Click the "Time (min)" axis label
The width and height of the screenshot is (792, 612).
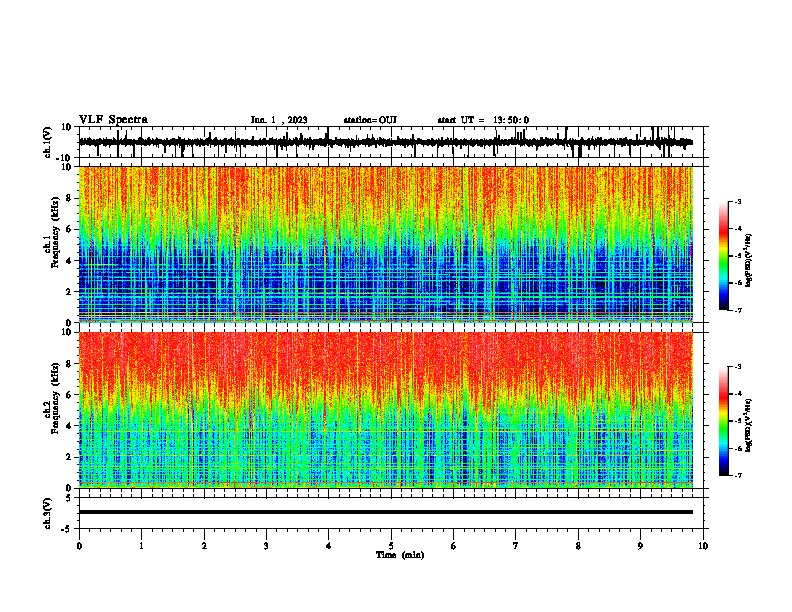coord(400,555)
